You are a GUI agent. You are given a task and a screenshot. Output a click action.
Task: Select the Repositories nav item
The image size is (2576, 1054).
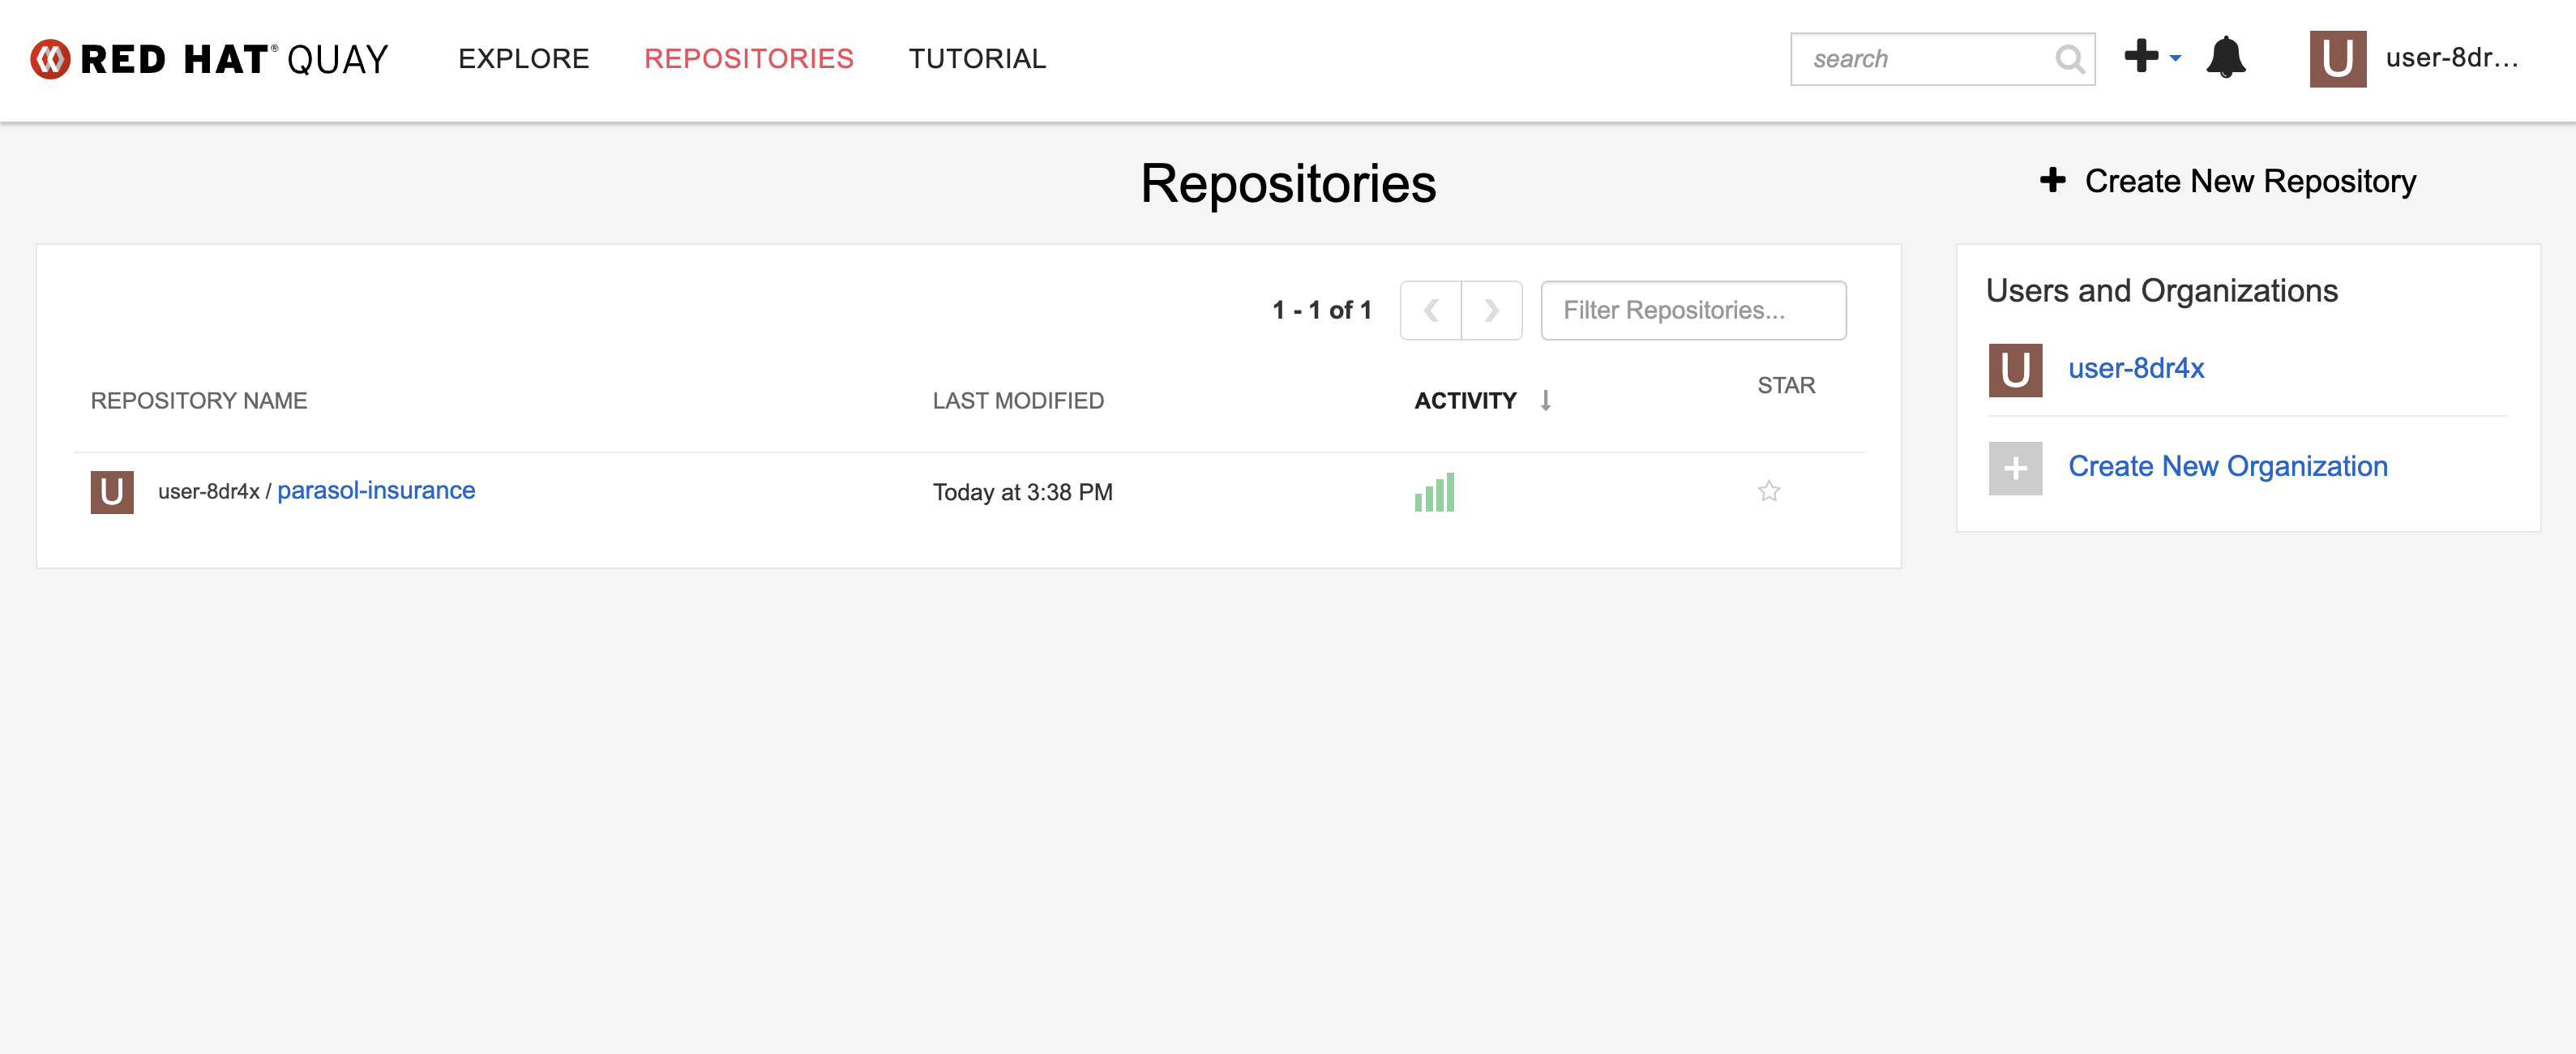[748, 59]
